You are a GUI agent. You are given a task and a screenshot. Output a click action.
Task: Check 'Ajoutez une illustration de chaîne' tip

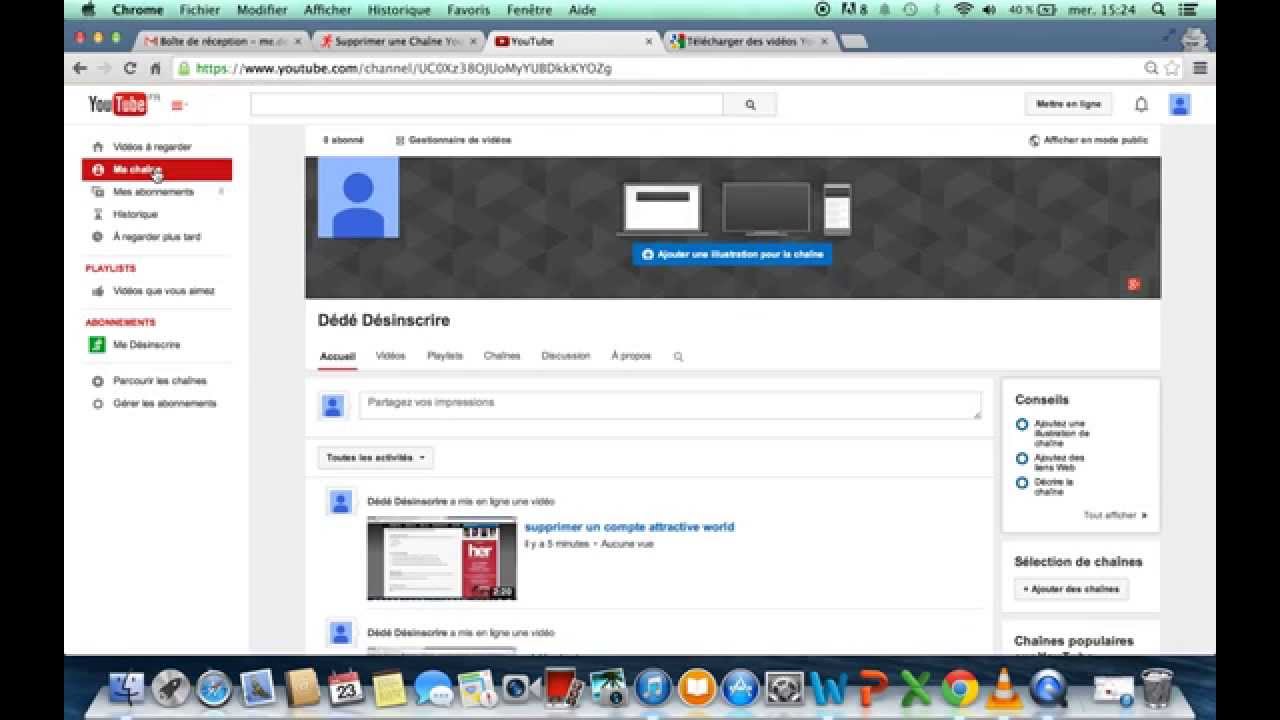(x=1021, y=424)
